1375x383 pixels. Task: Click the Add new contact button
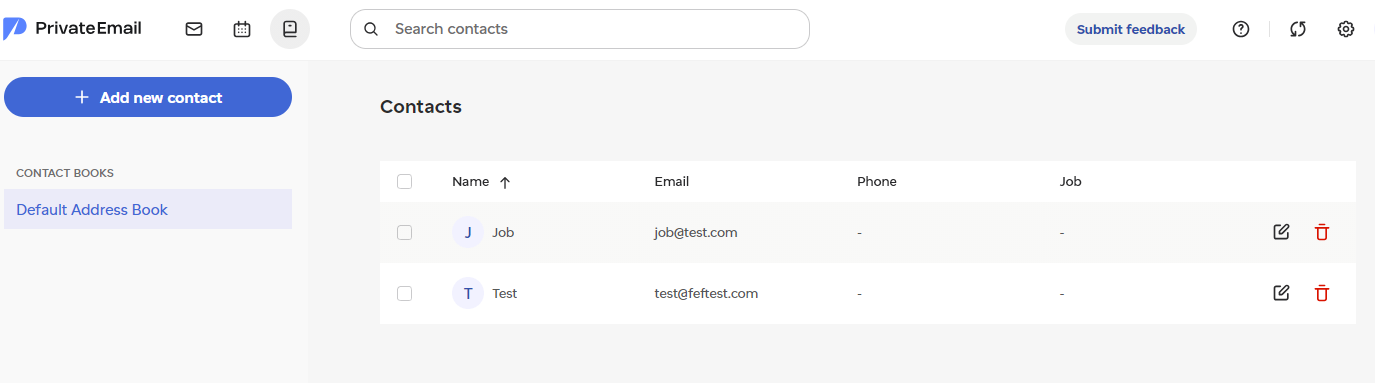pos(148,97)
